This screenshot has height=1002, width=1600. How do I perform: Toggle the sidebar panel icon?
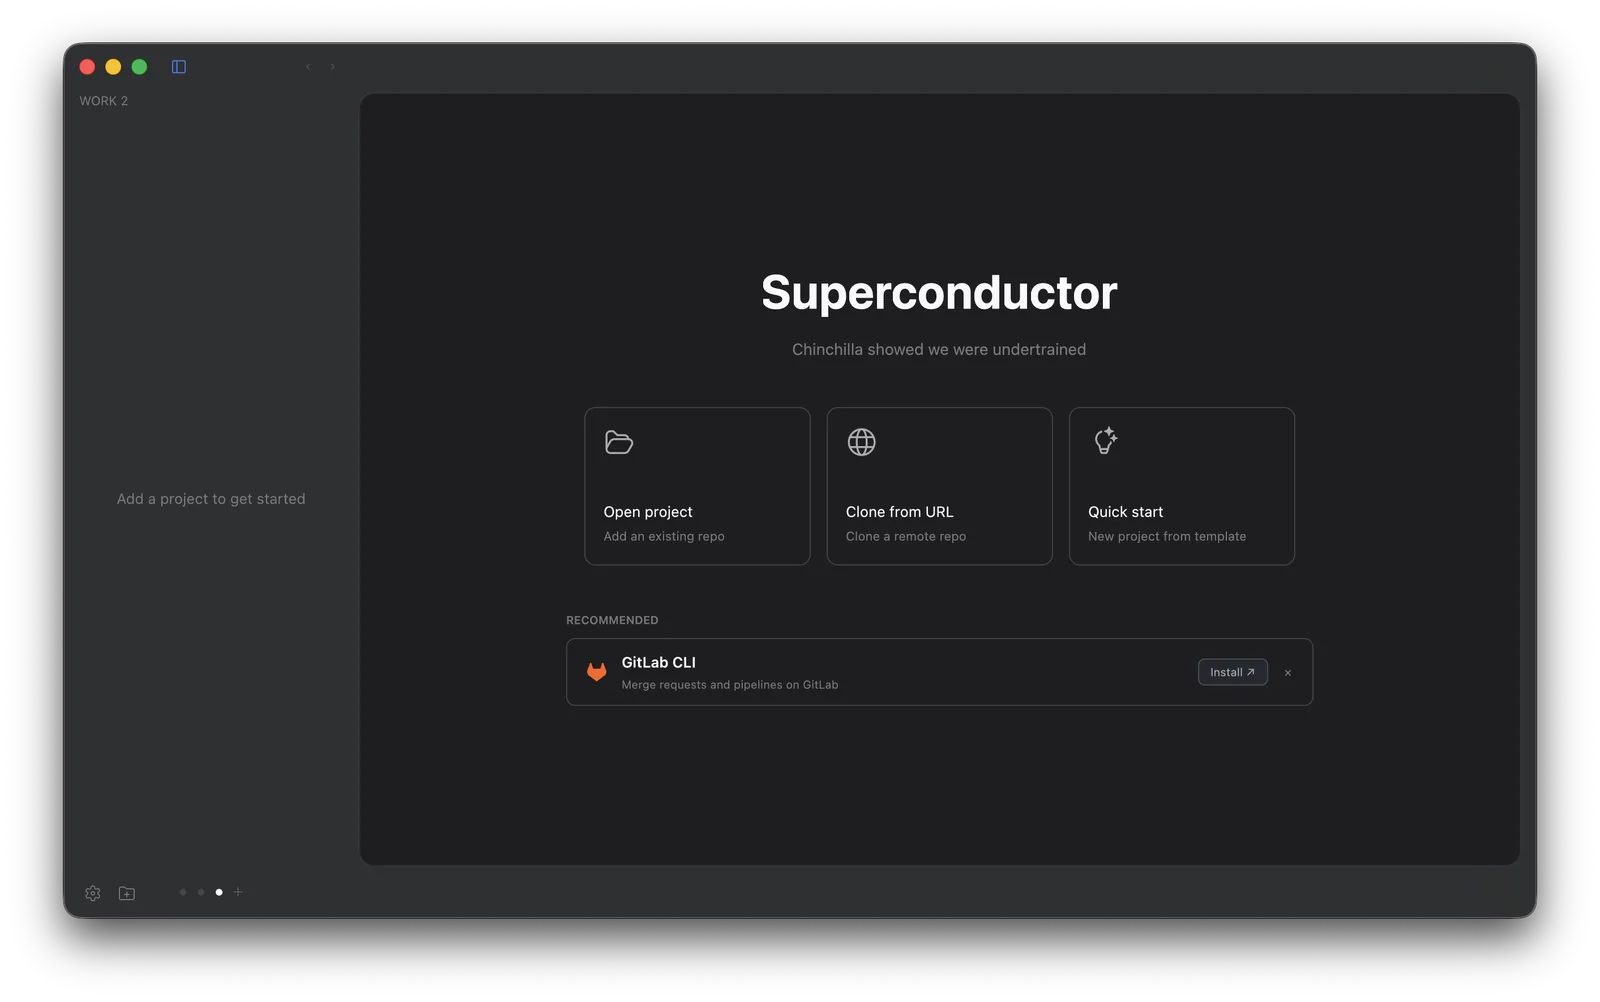pos(179,67)
